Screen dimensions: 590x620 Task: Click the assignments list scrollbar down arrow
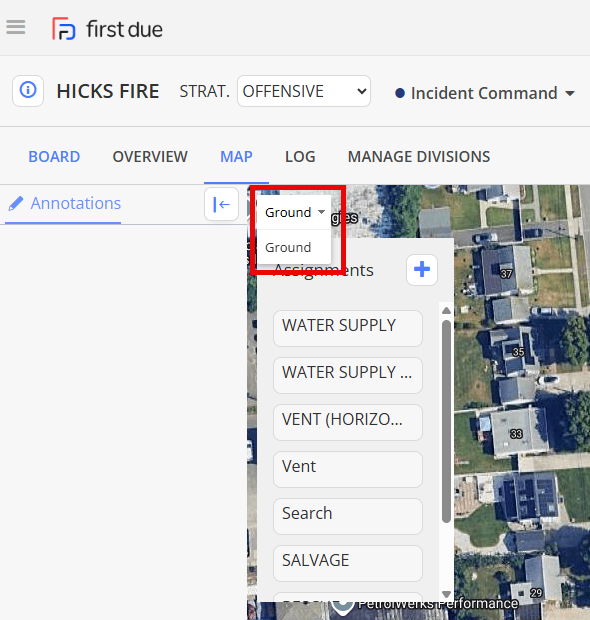tap(446, 594)
